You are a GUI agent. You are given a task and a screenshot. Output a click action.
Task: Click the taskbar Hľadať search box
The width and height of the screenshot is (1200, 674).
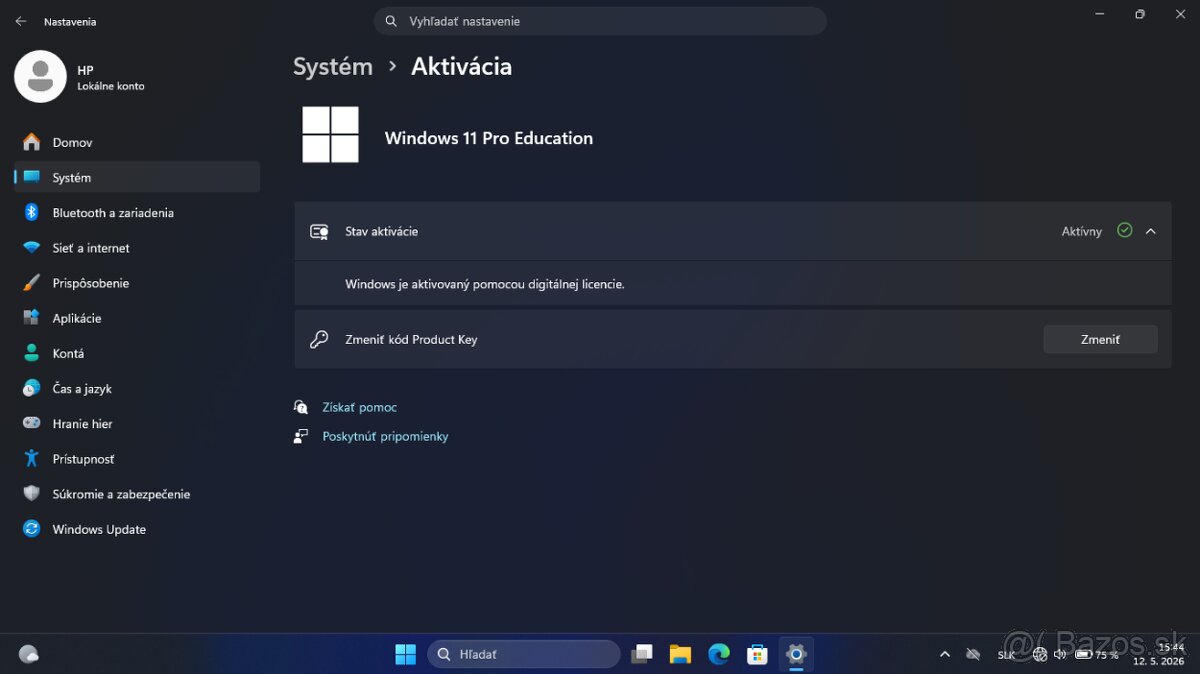(x=524, y=654)
